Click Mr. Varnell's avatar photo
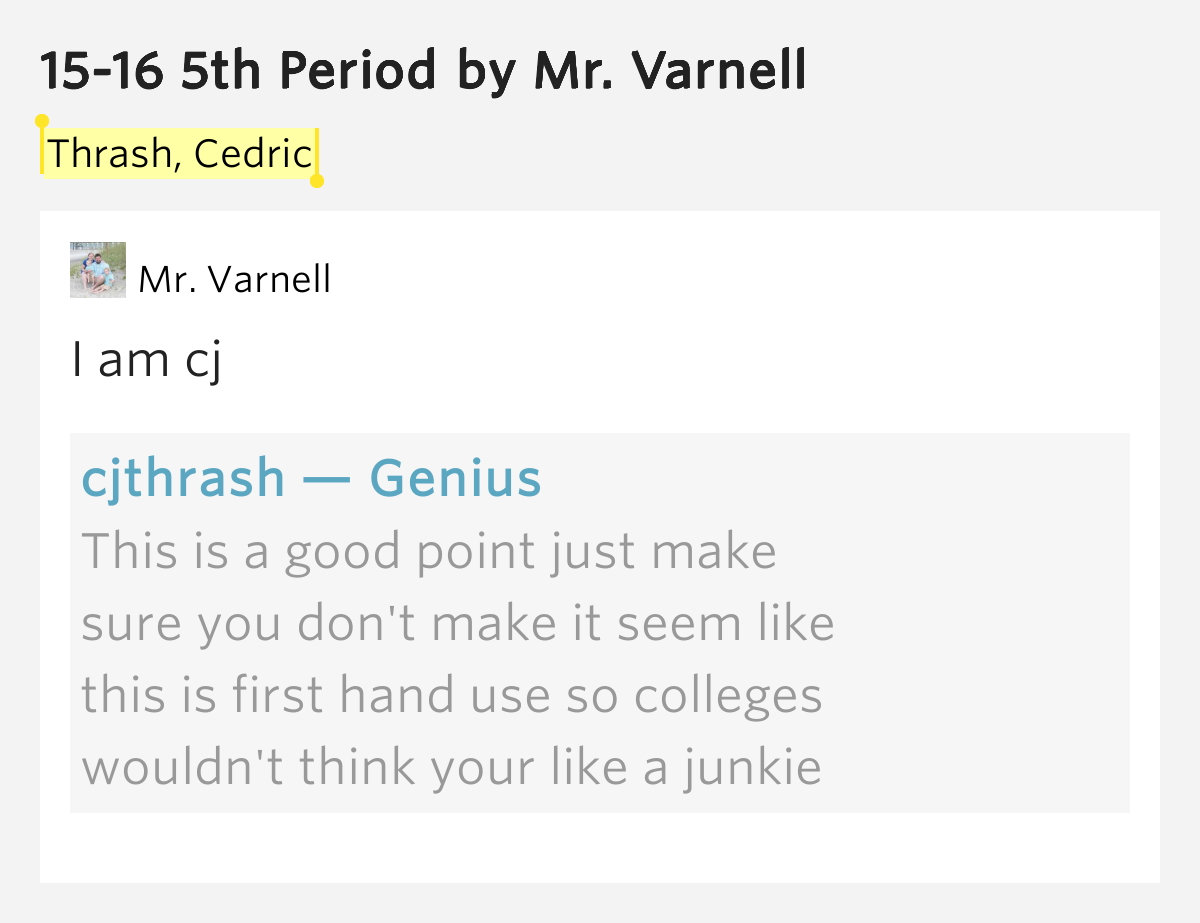Viewport: 1200px width, 923px height. pos(98,270)
